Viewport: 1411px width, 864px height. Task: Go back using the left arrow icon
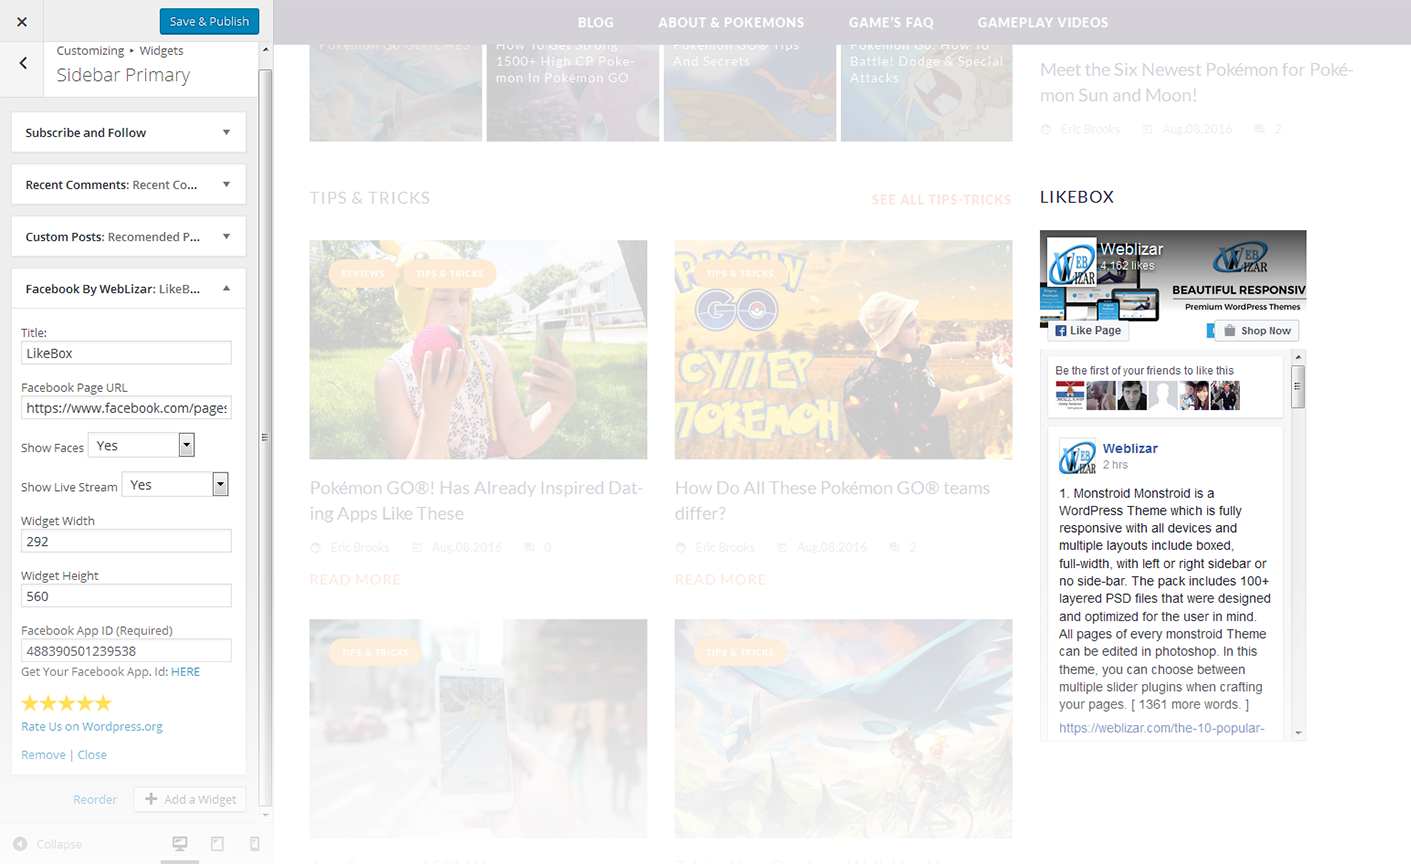click(x=23, y=63)
